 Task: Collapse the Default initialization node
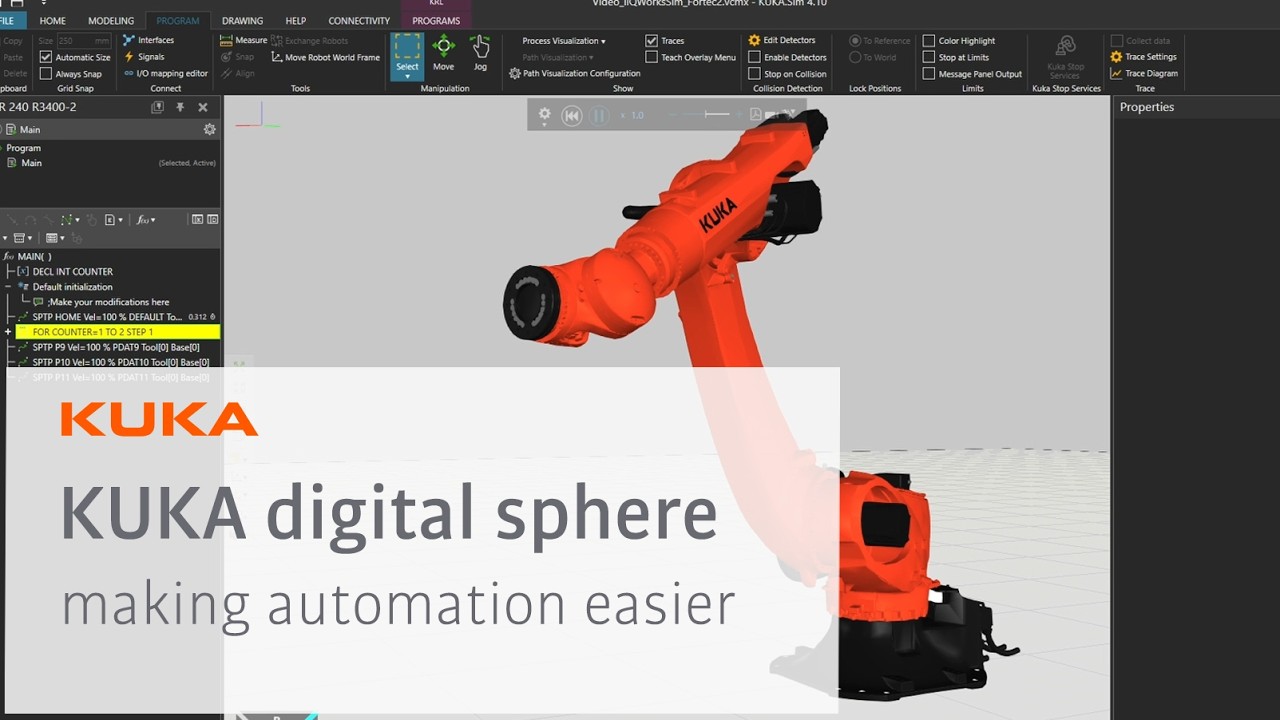click(7, 286)
